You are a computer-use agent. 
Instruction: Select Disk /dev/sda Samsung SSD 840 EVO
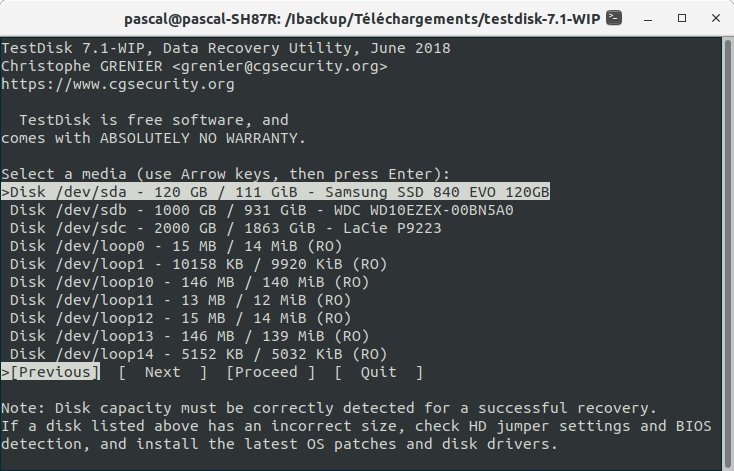(275, 192)
